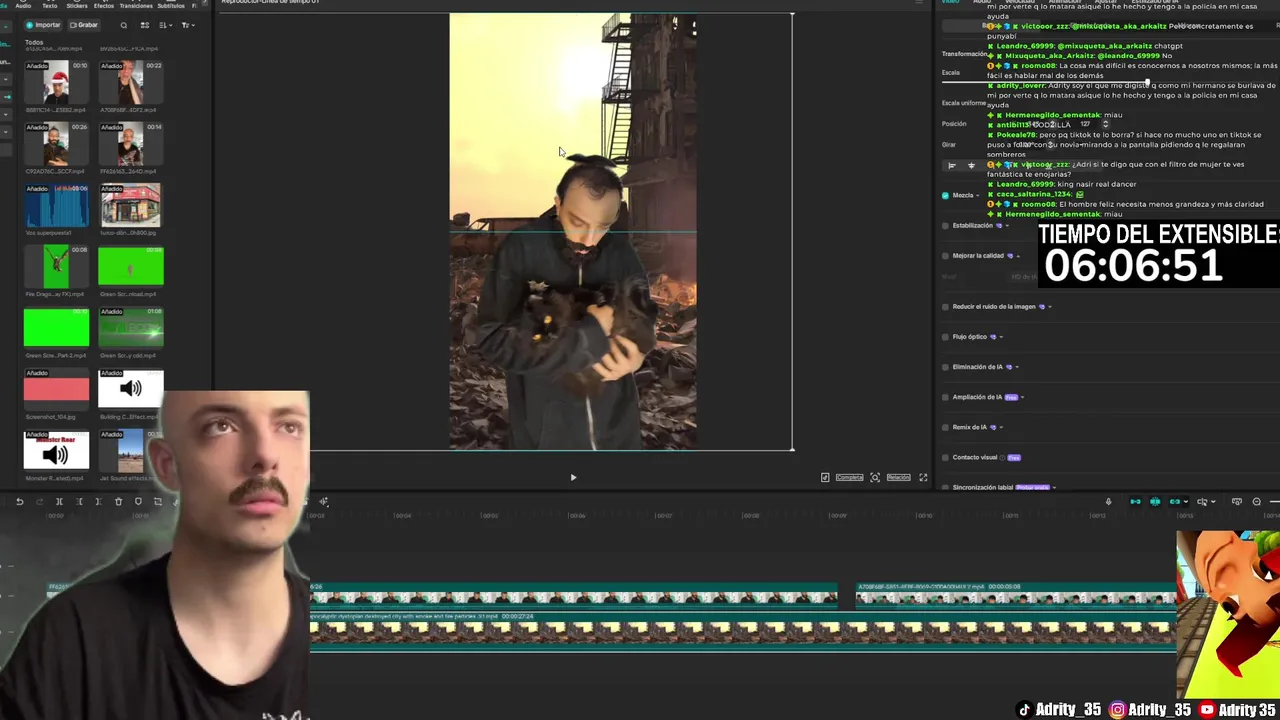The width and height of the screenshot is (1280, 720).
Task: Enable Eliminación de IA
Action: pos(945,367)
